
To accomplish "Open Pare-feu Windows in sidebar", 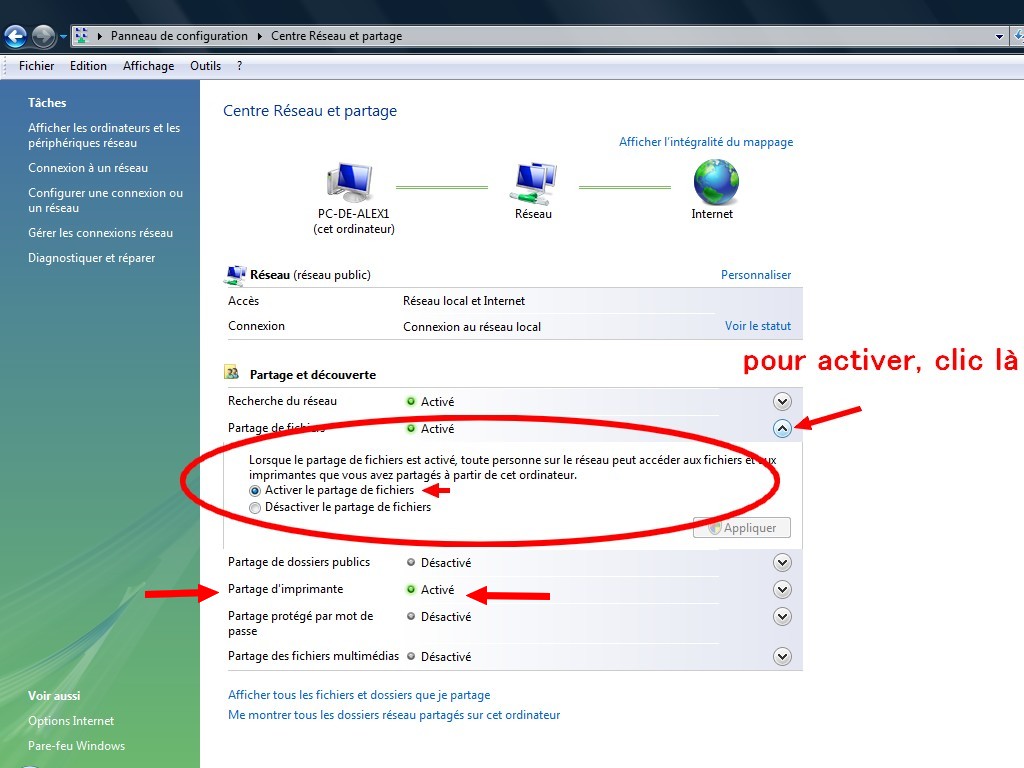I will [x=76, y=746].
